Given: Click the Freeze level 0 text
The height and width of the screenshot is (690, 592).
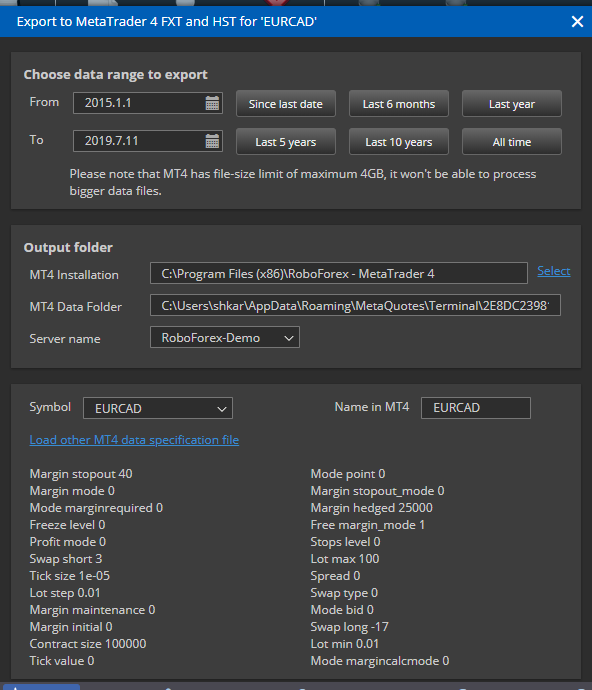Looking at the screenshot, I should tap(67, 525).
